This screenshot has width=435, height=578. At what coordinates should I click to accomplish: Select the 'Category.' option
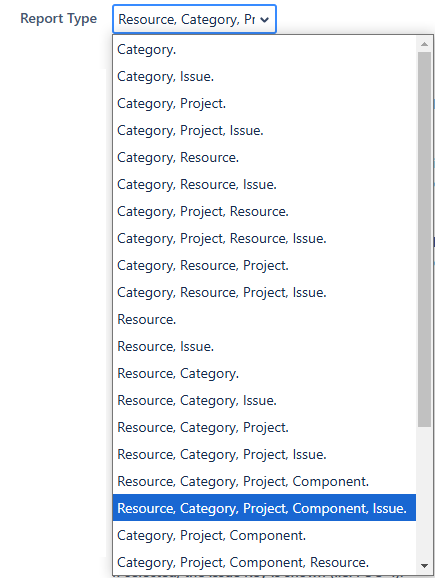tap(264, 49)
